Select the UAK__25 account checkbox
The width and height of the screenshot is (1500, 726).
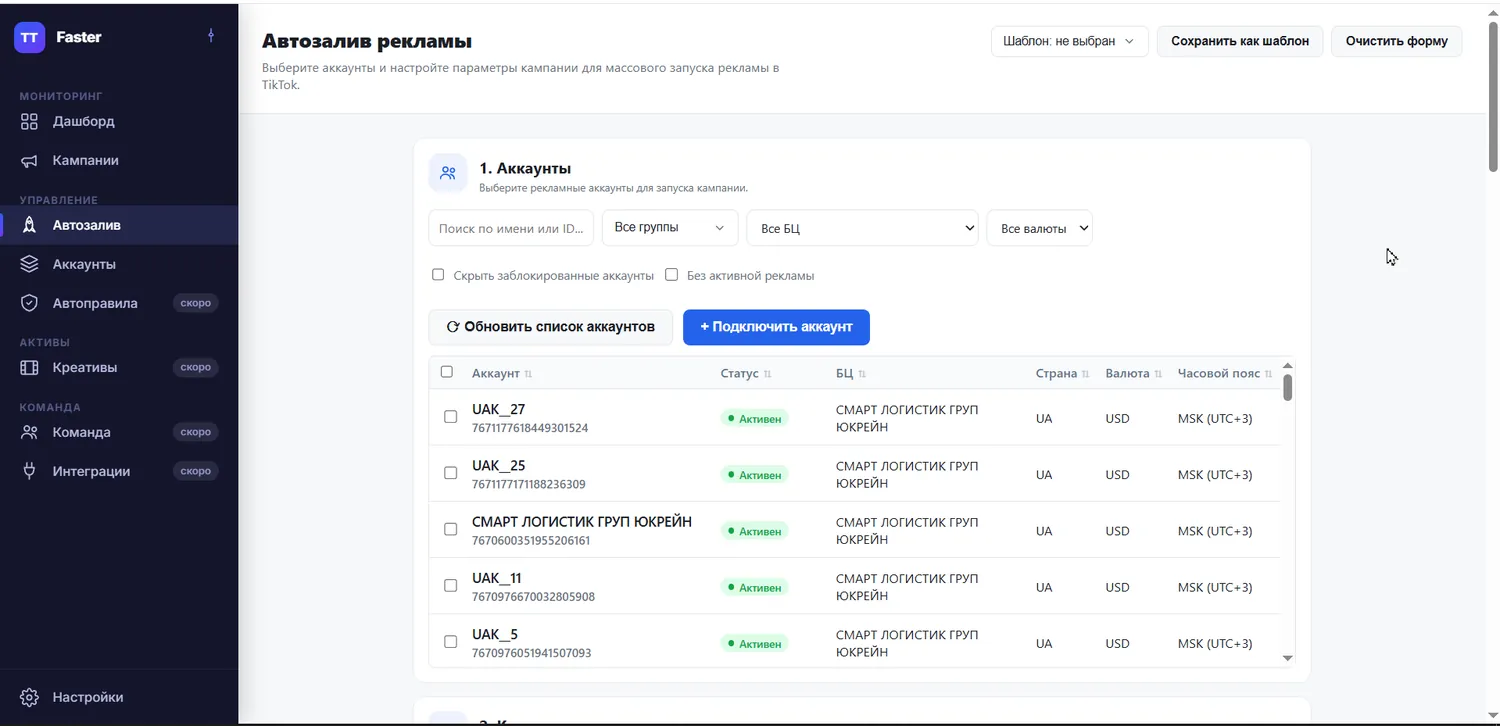(450, 473)
